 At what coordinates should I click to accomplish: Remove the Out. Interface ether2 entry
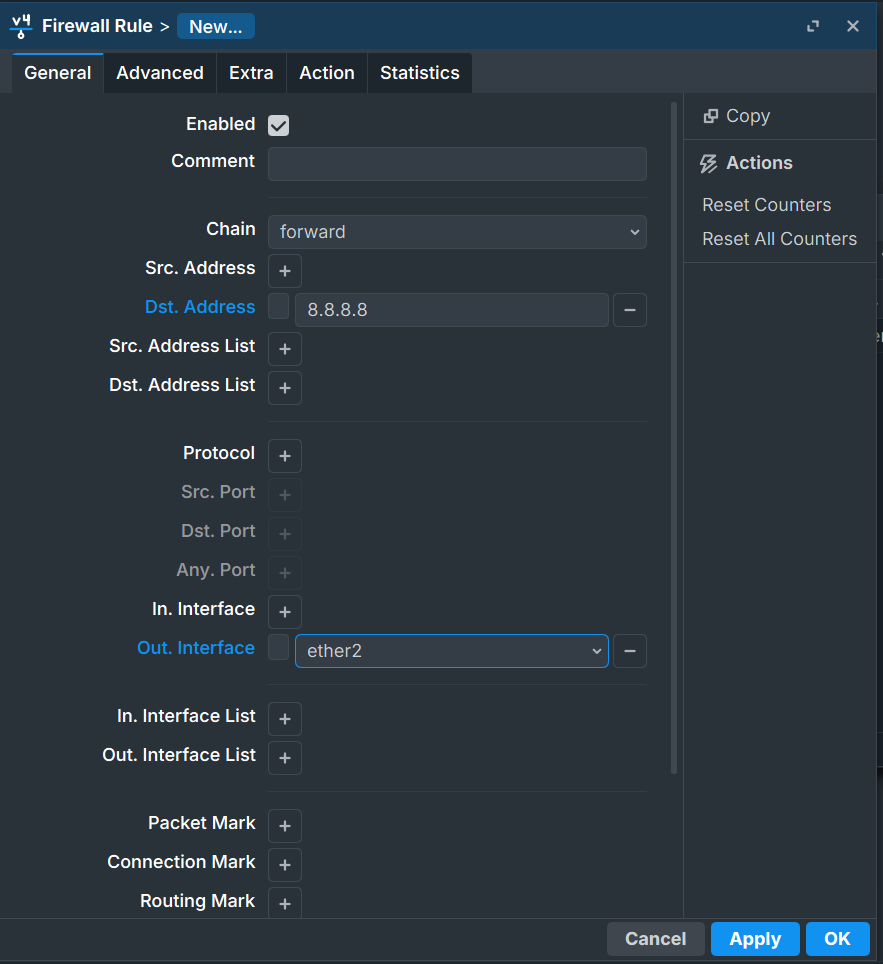(x=630, y=651)
